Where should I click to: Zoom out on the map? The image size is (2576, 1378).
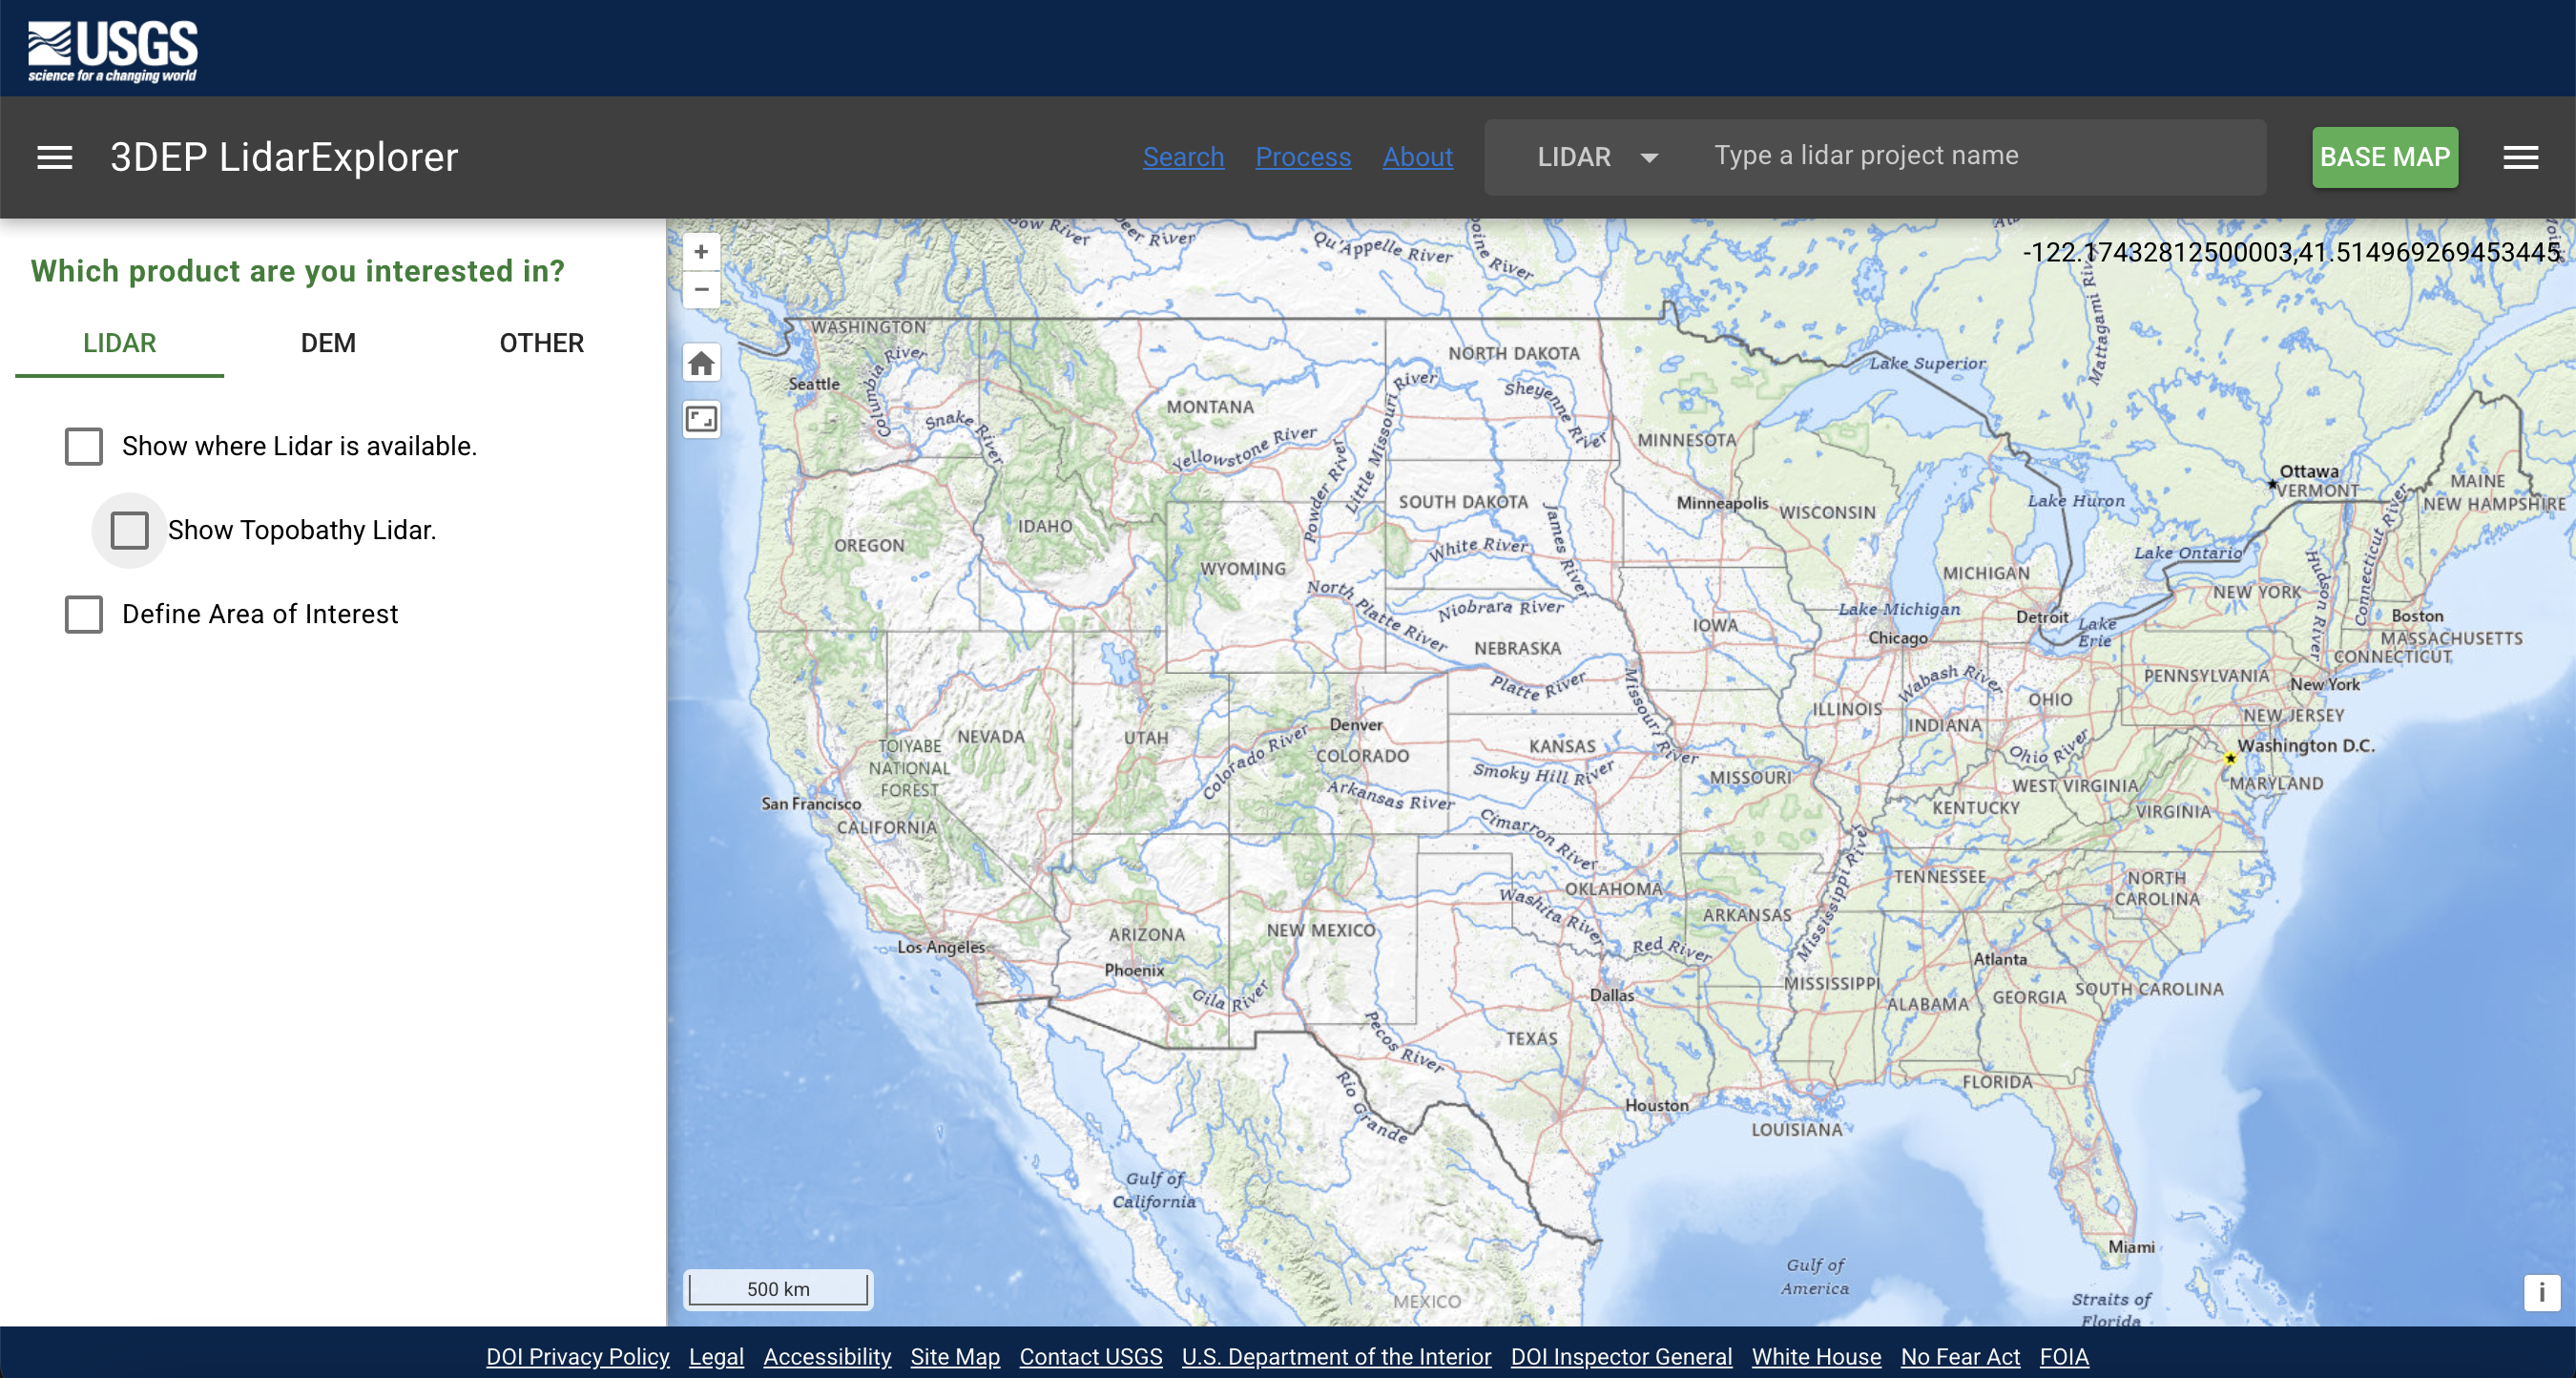701,290
